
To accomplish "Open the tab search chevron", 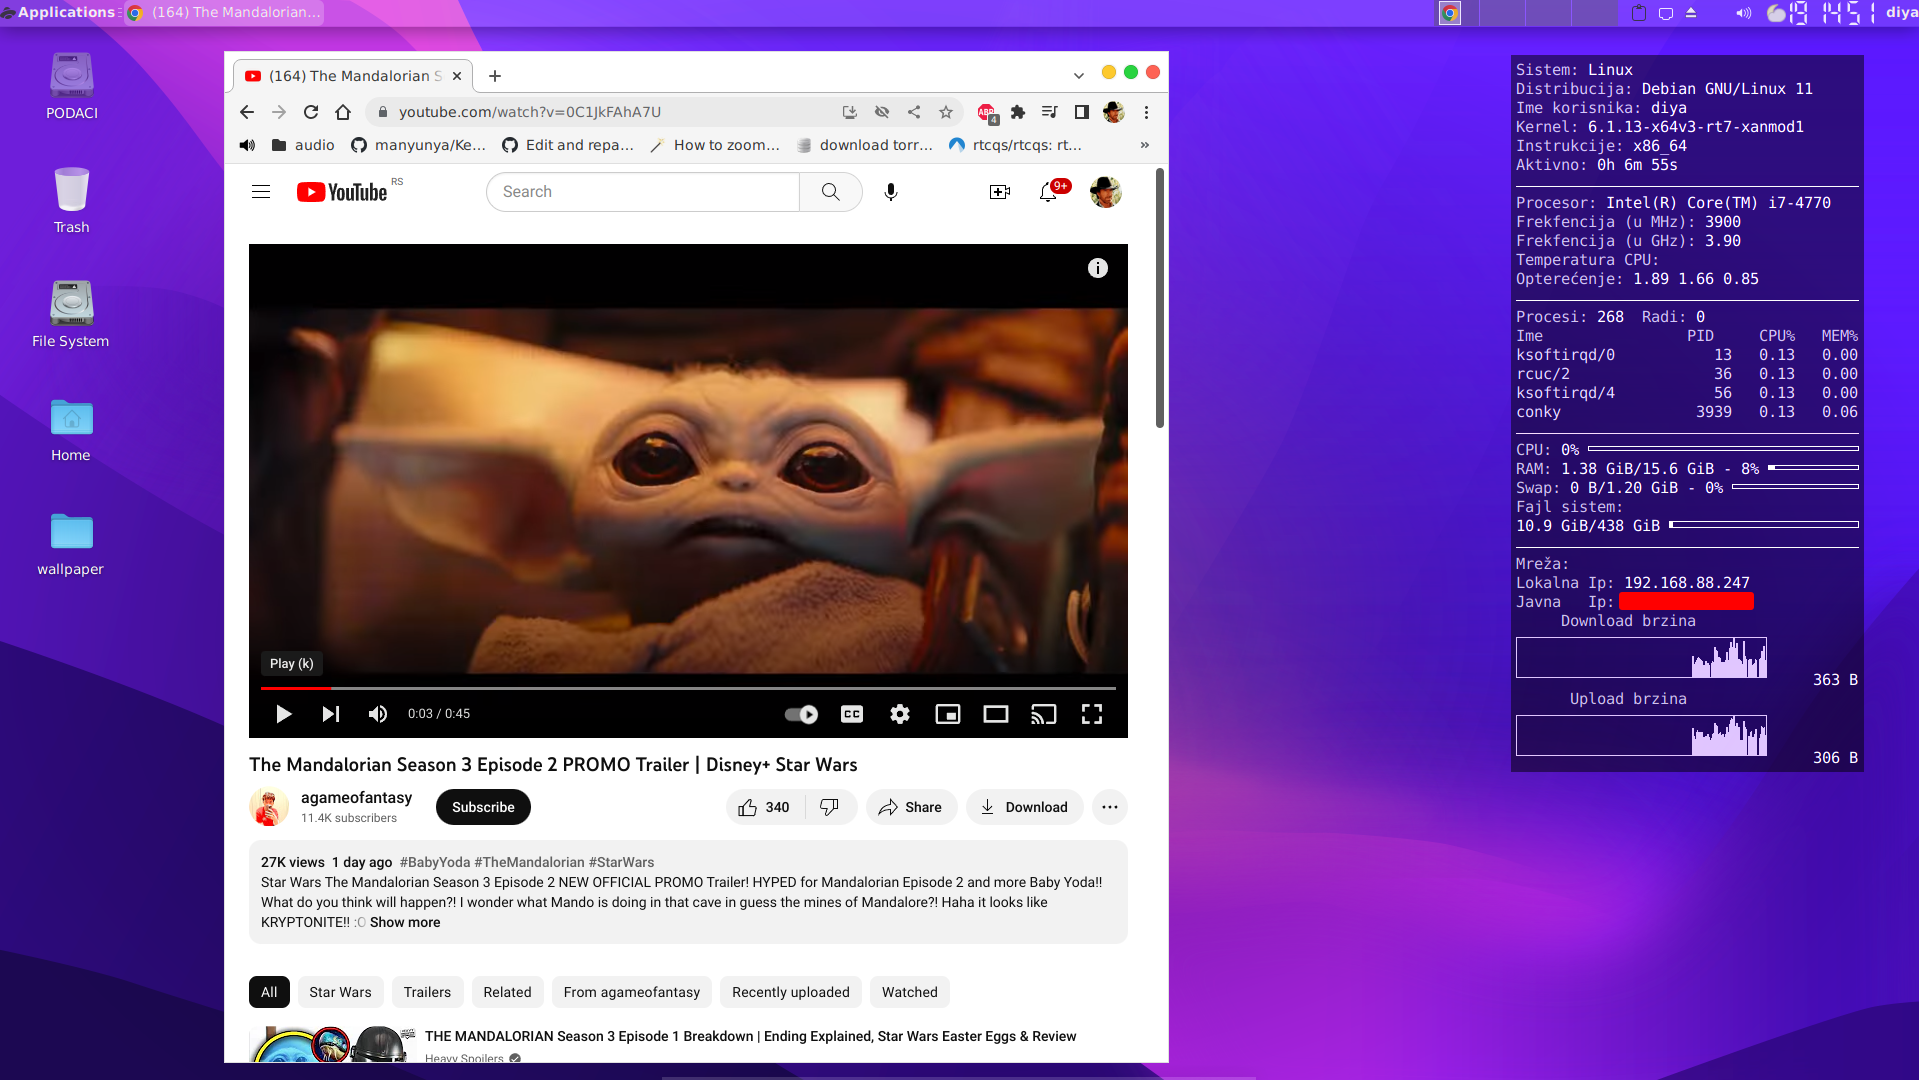I will 1078,76.
